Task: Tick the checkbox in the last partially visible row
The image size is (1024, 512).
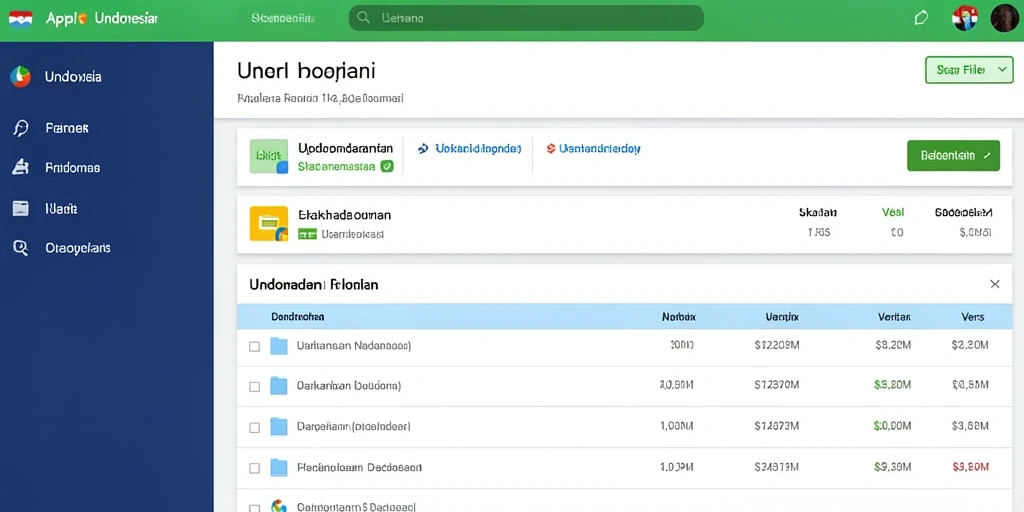Action: [x=255, y=507]
